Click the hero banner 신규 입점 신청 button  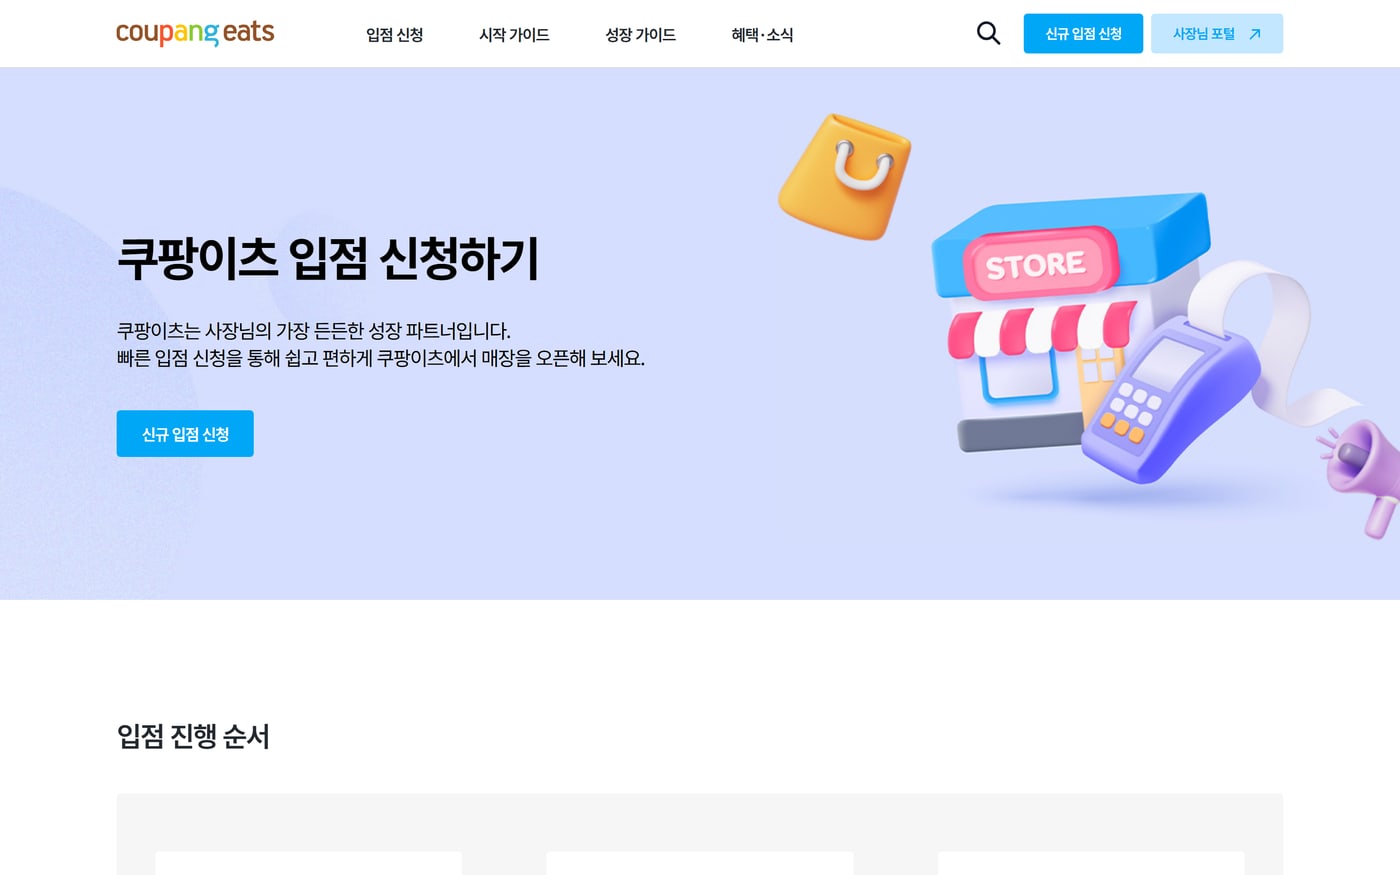185,434
